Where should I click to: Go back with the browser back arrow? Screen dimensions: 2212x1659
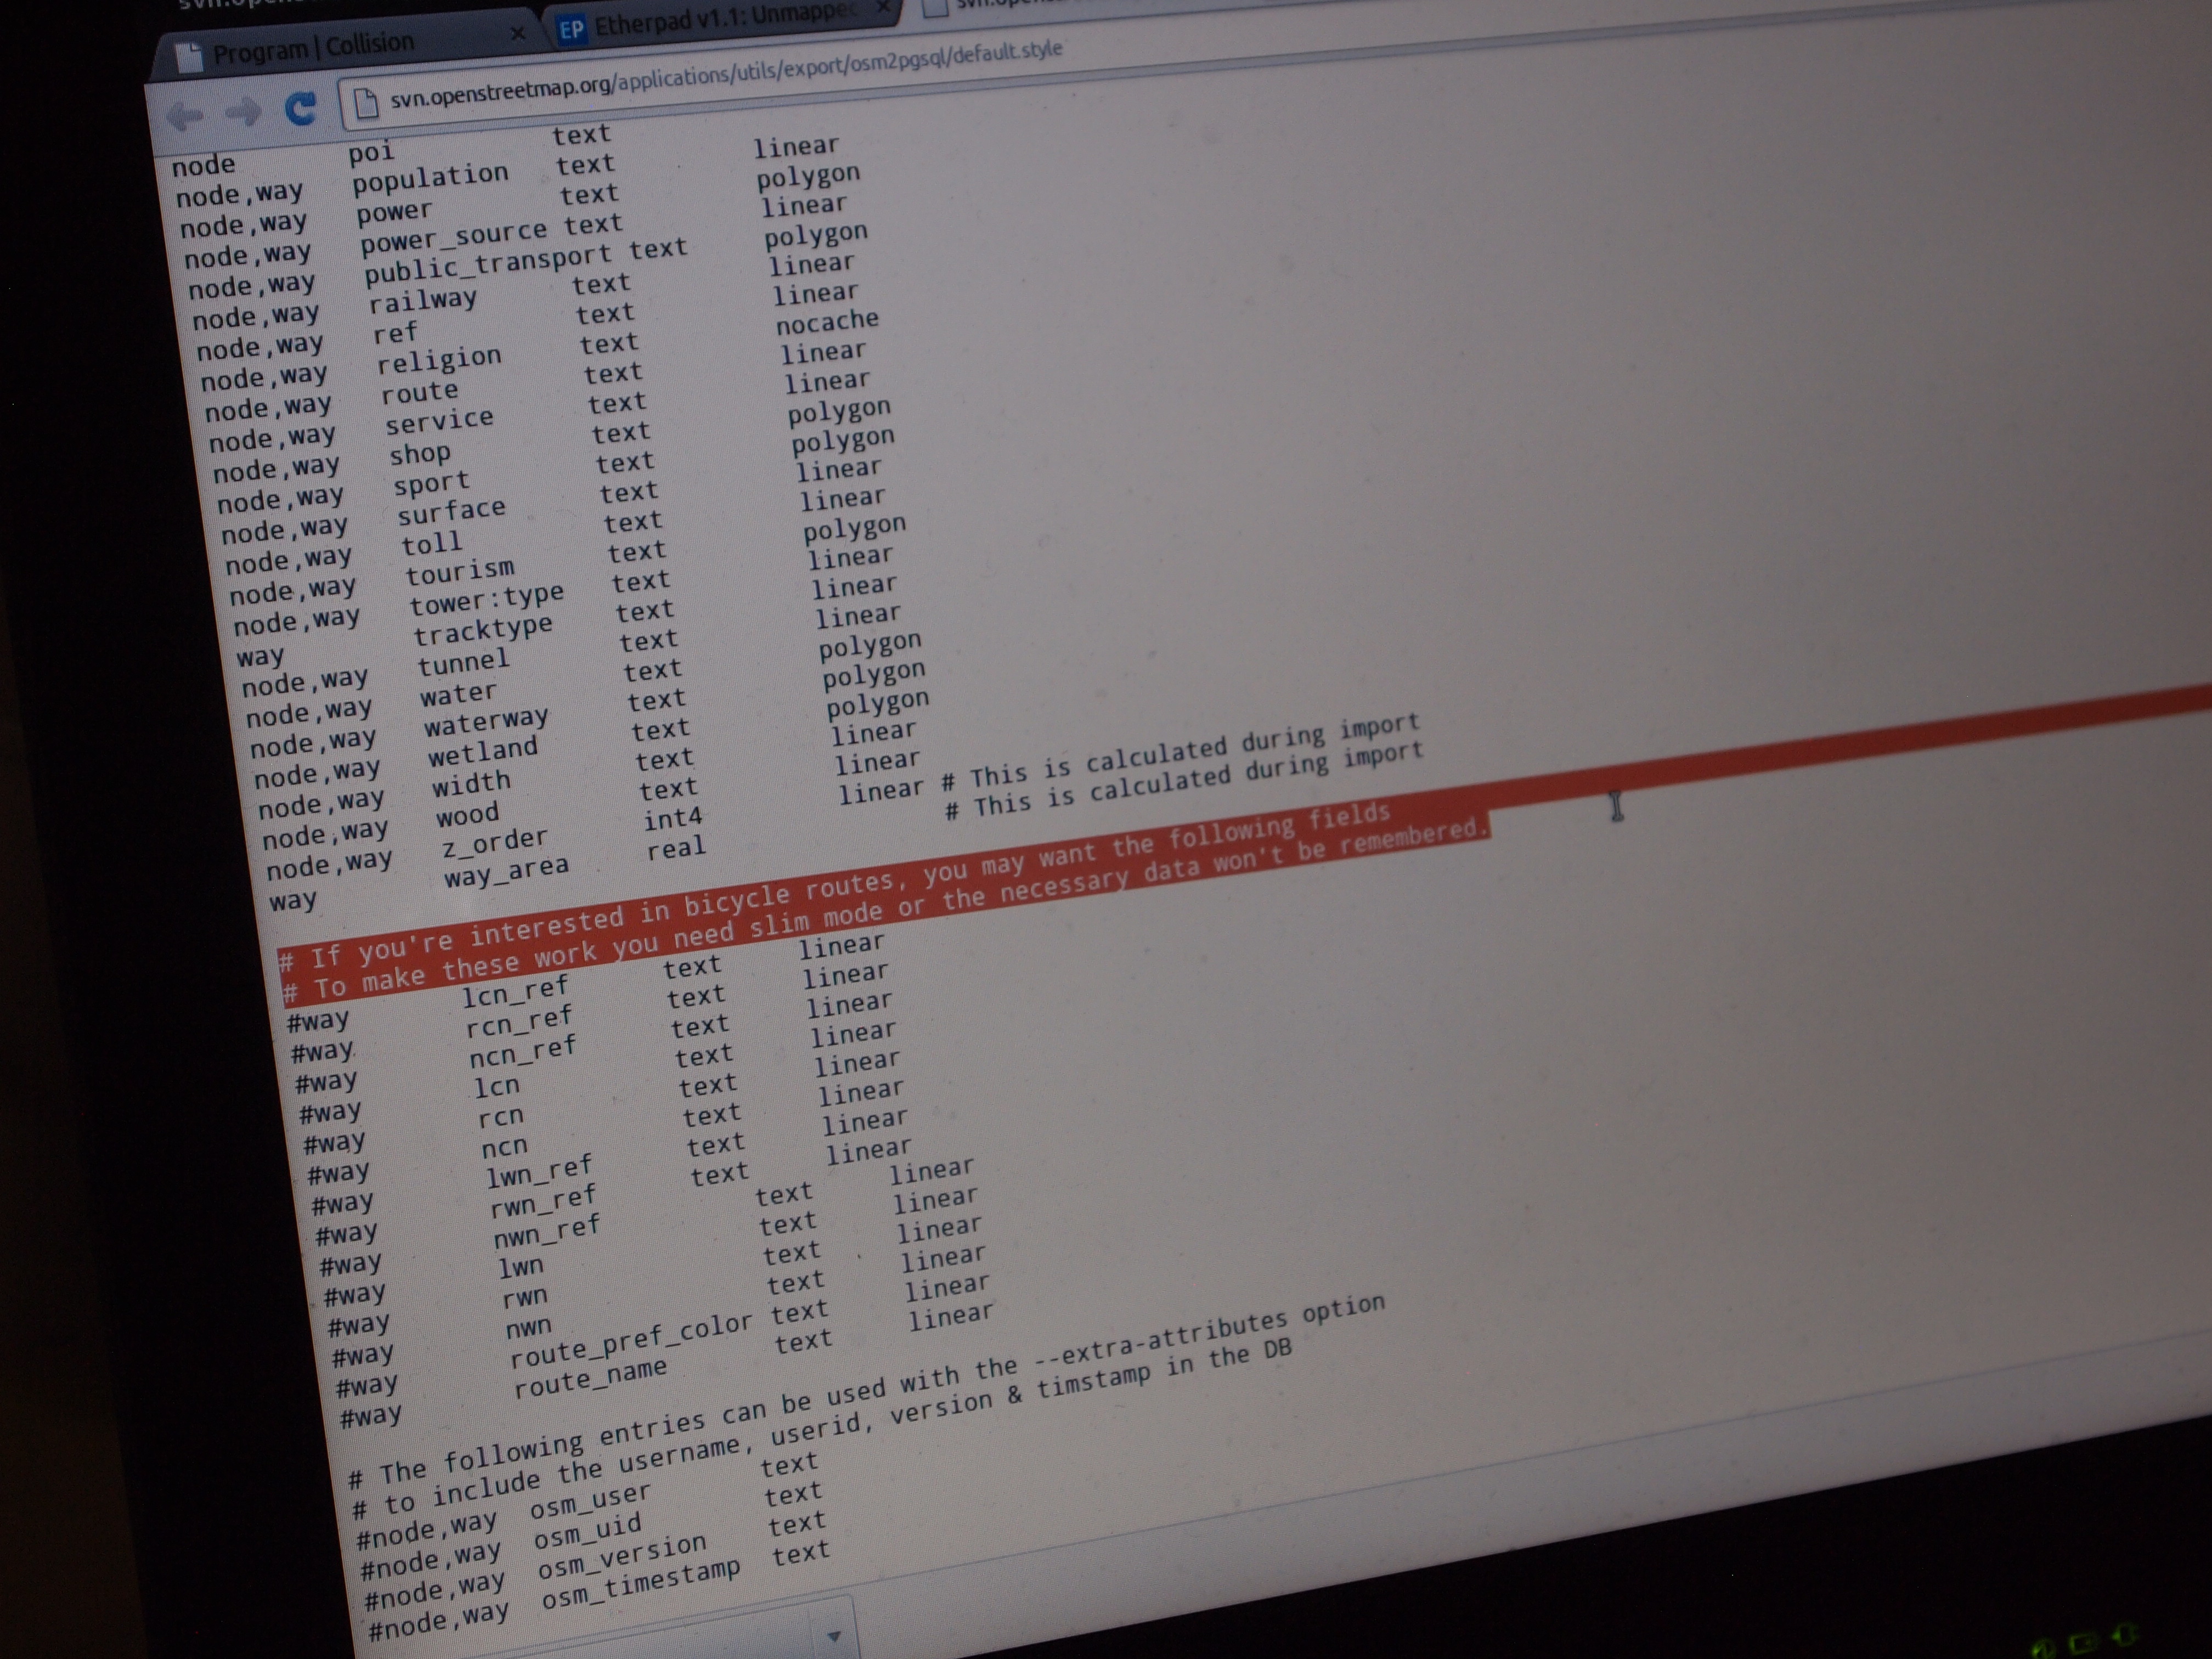tap(185, 117)
